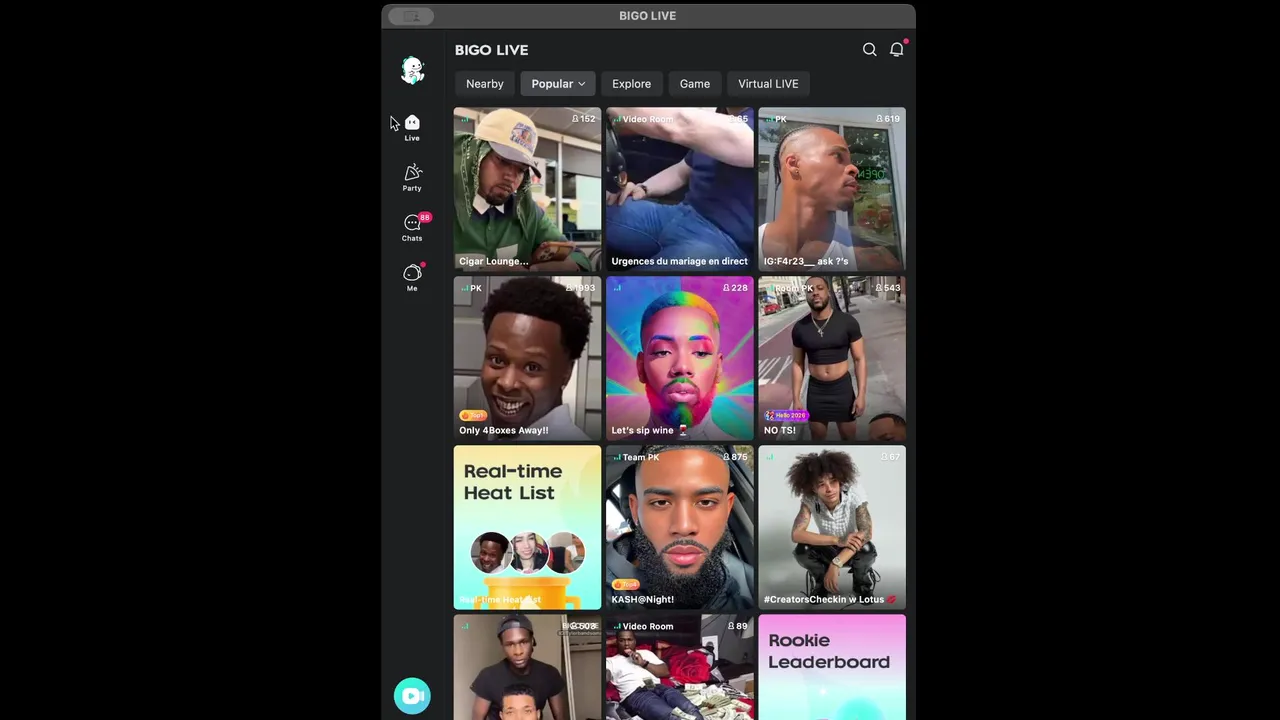Click the 619 viewer count

click(888, 119)
